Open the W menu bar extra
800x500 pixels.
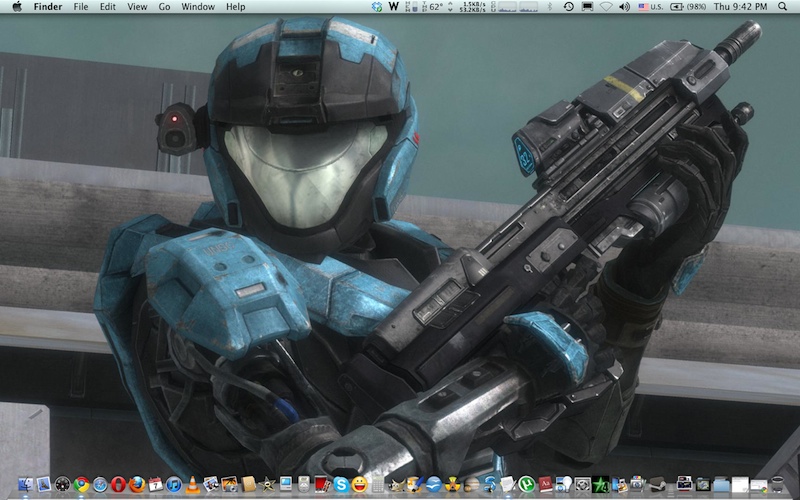[393, 7]
